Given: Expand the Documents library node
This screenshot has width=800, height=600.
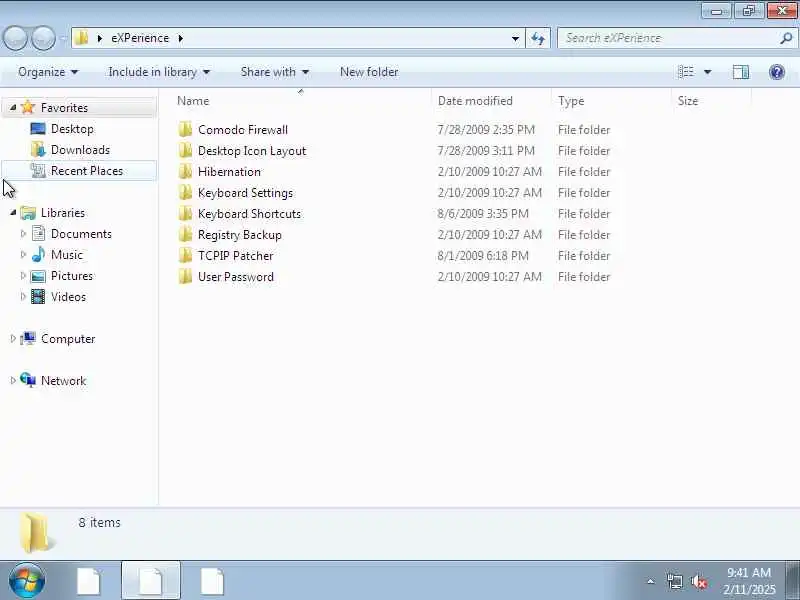Looking at the screenshot, I should pos(23,234).
